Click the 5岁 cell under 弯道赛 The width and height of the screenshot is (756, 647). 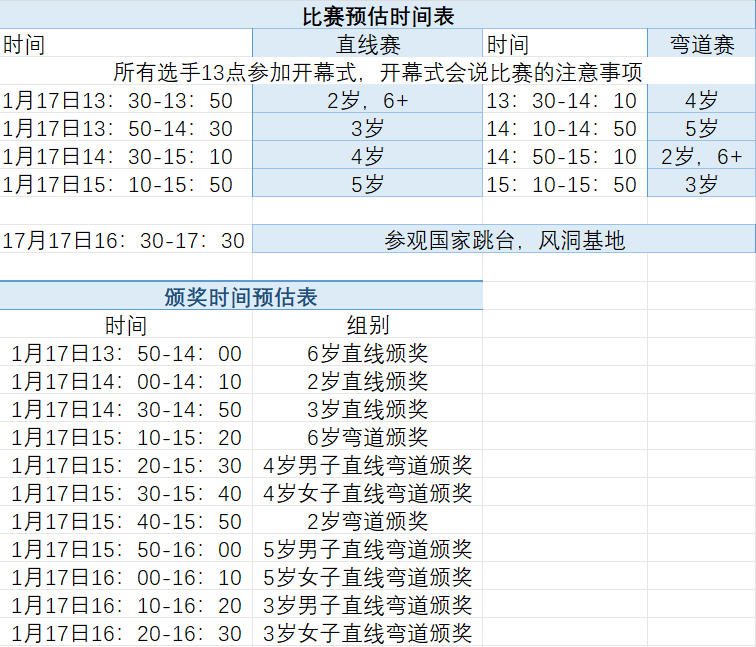coord(701,128)
